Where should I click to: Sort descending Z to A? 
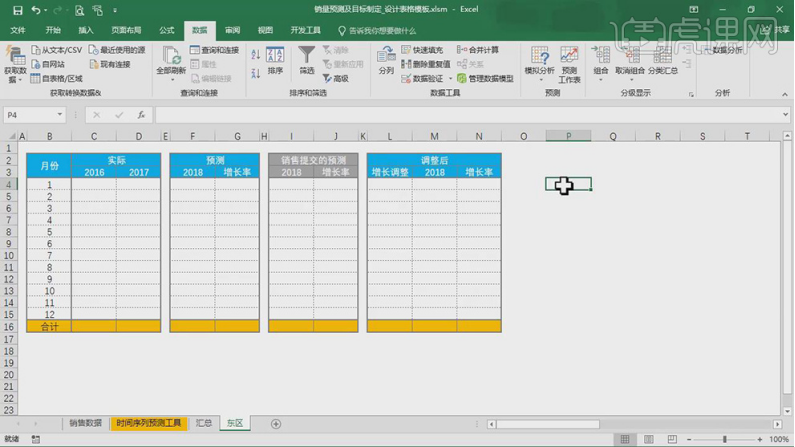(256, 73)
